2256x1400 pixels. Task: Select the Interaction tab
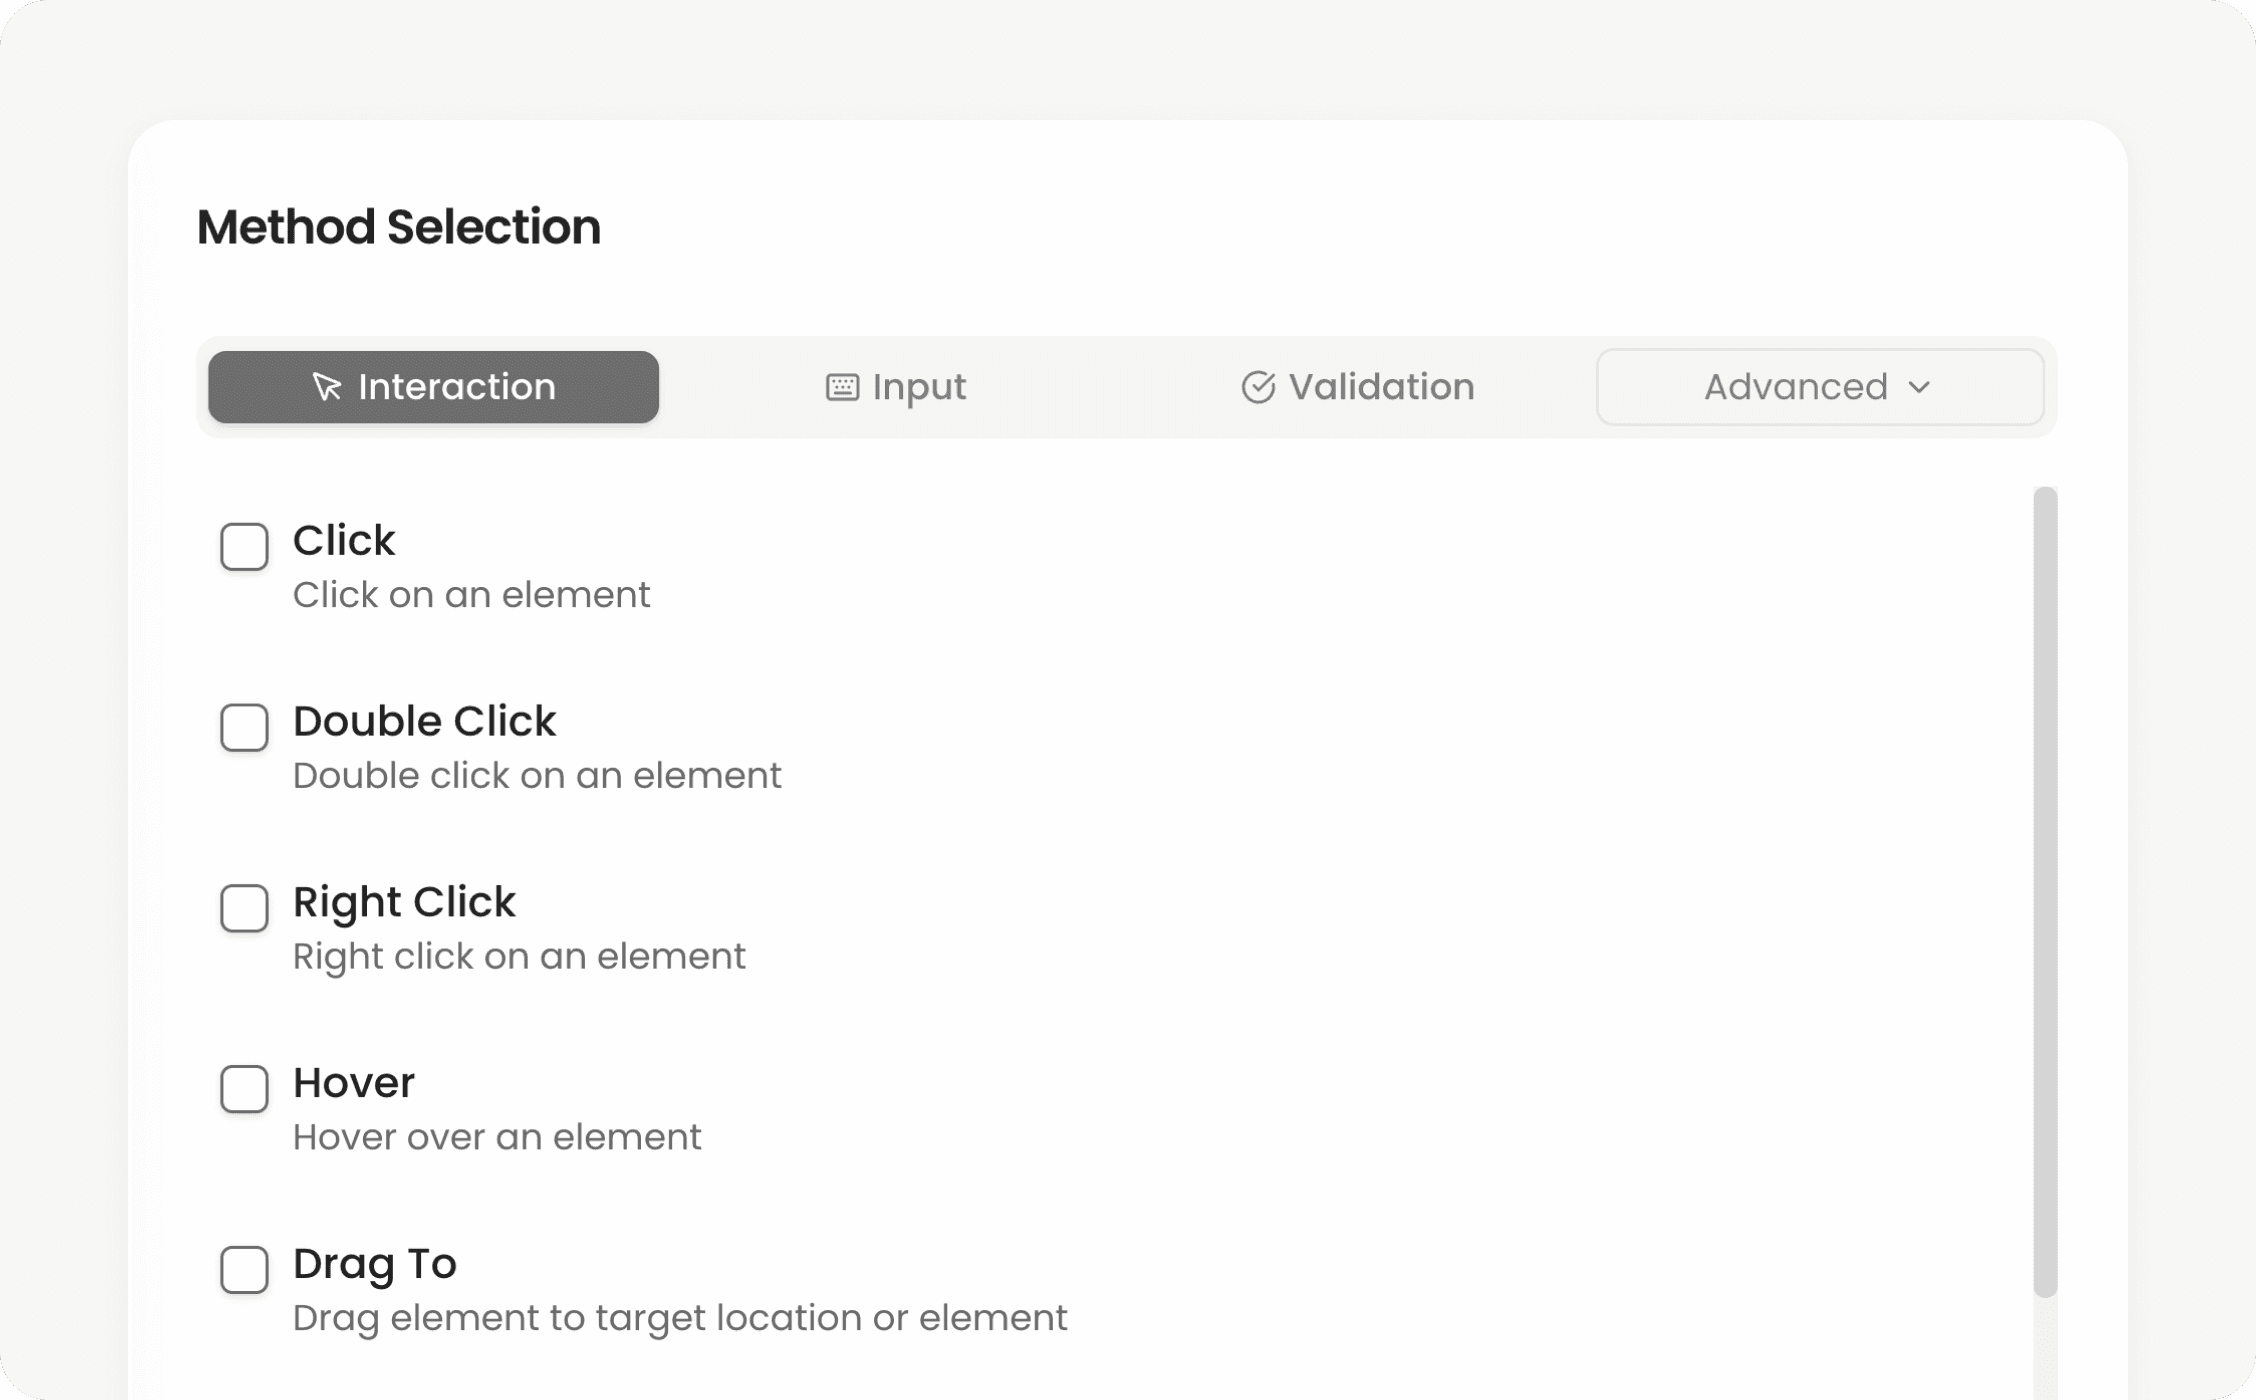tap(433, 387)
